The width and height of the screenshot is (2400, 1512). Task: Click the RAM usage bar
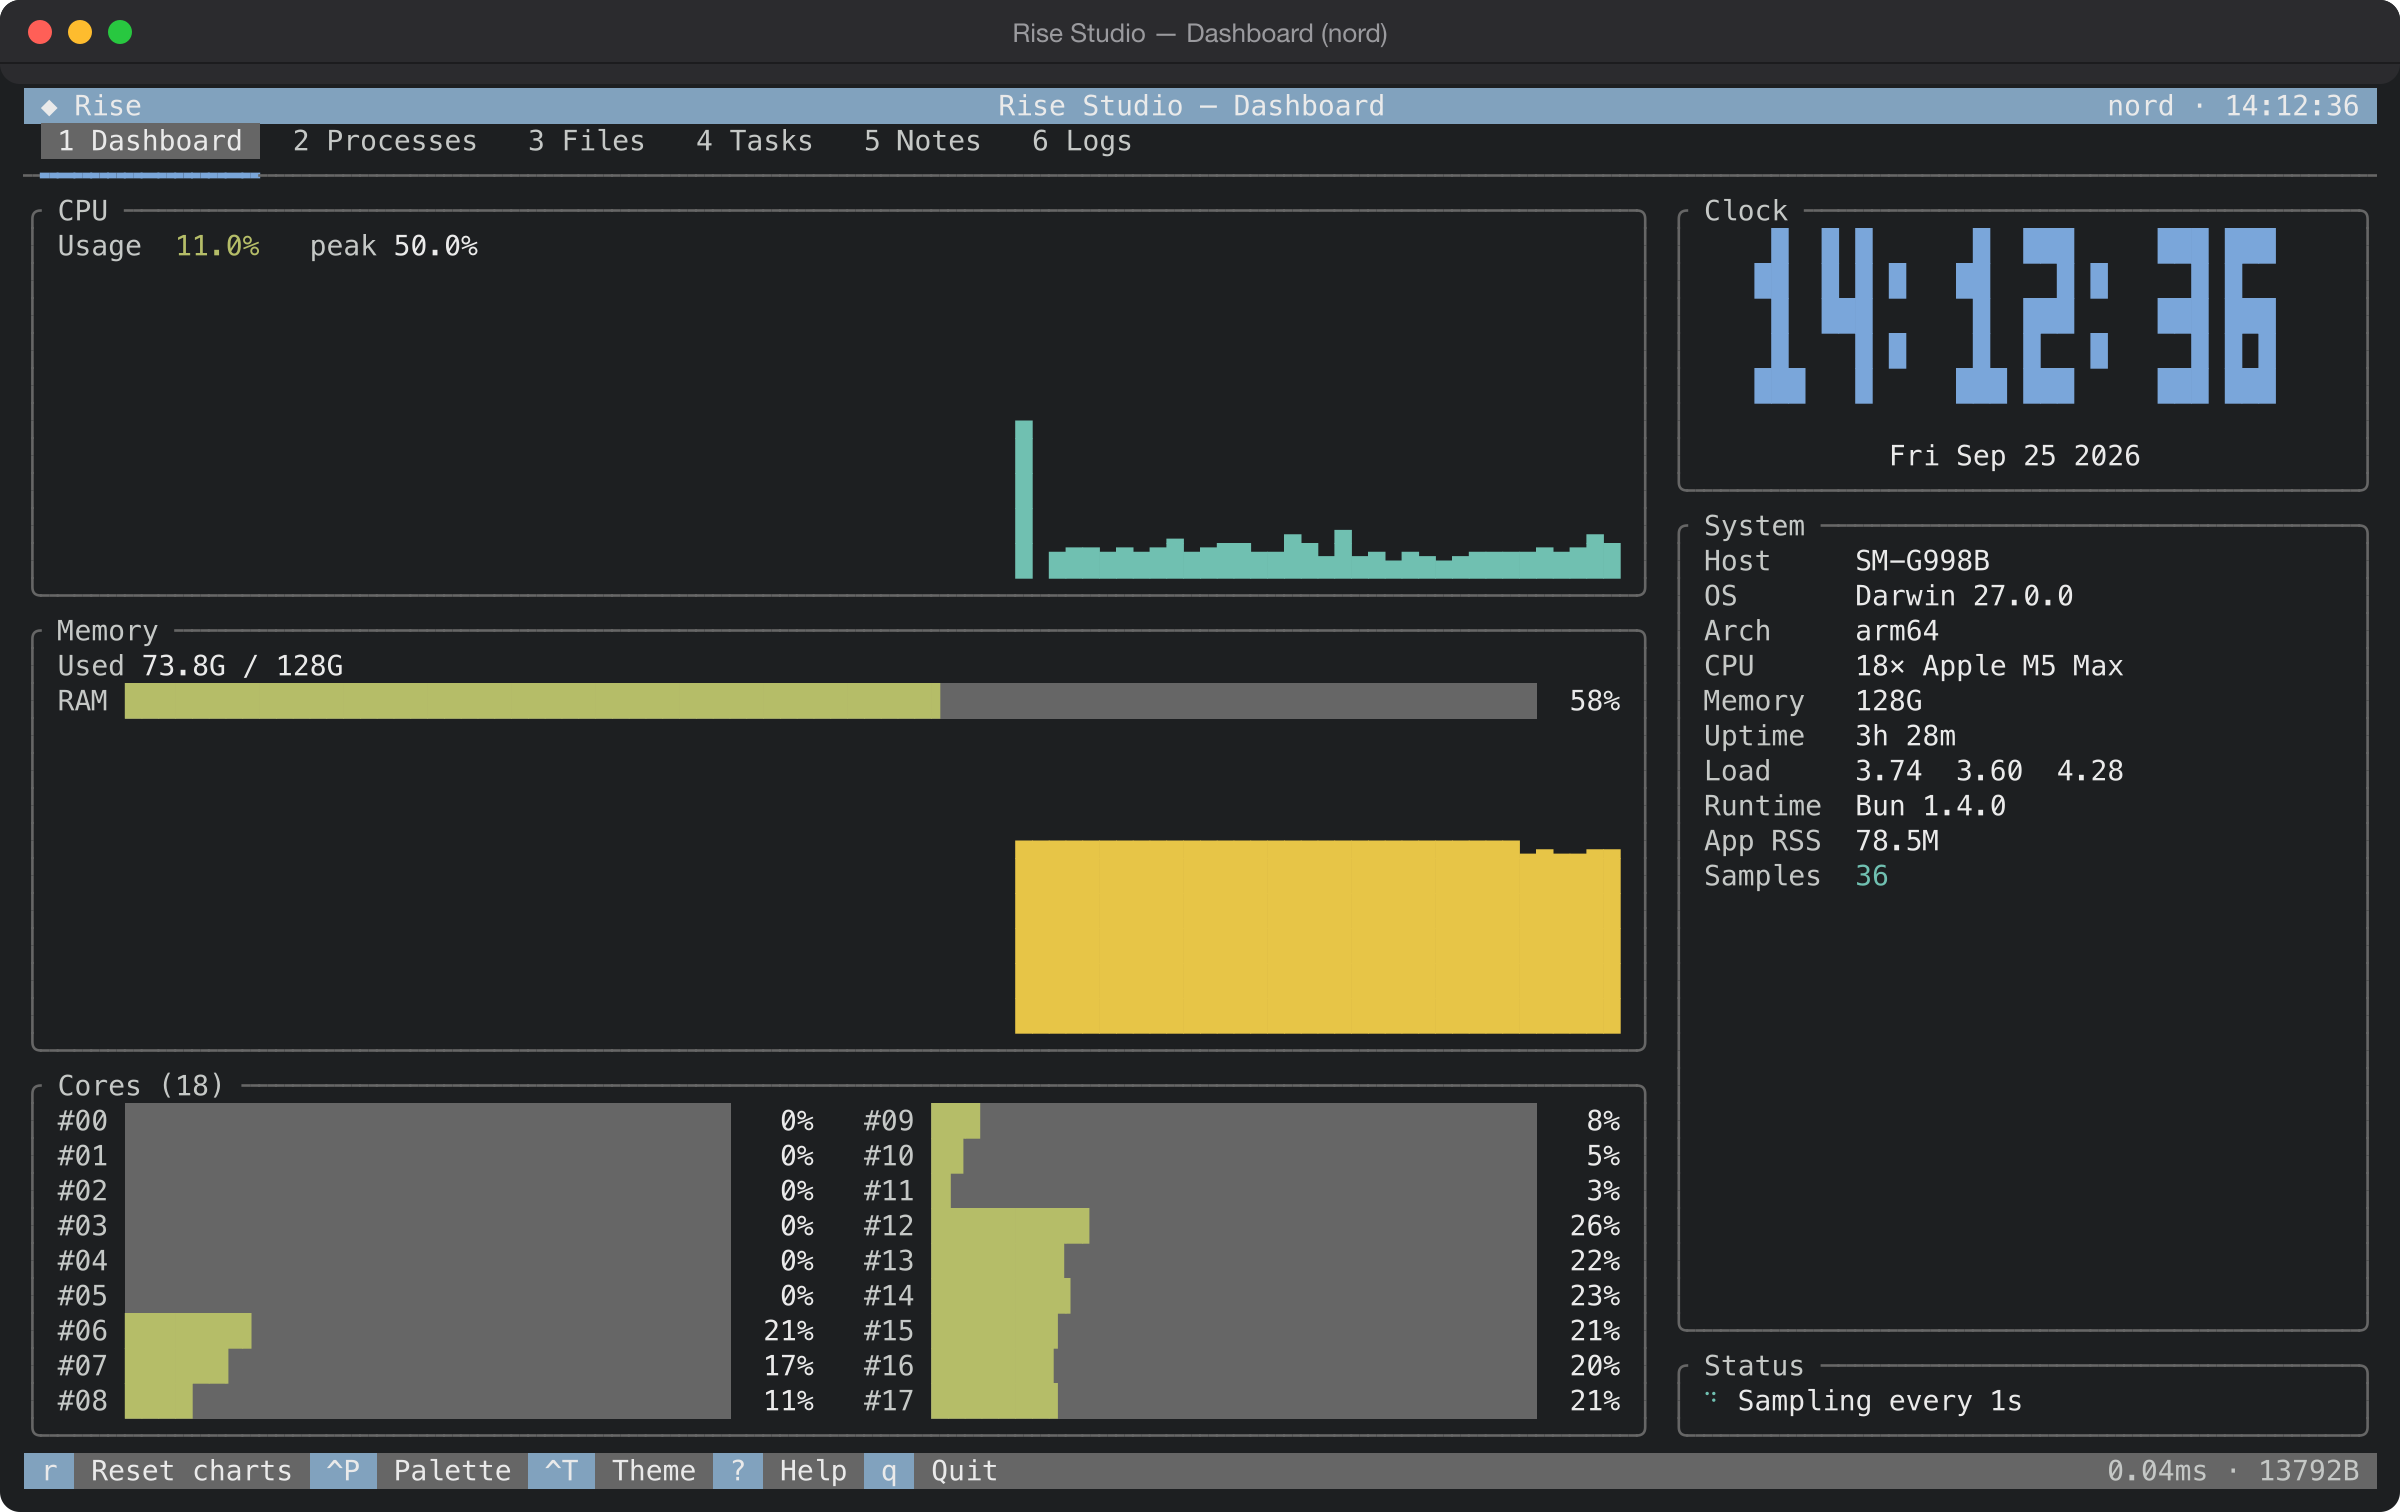pos(830,701)
